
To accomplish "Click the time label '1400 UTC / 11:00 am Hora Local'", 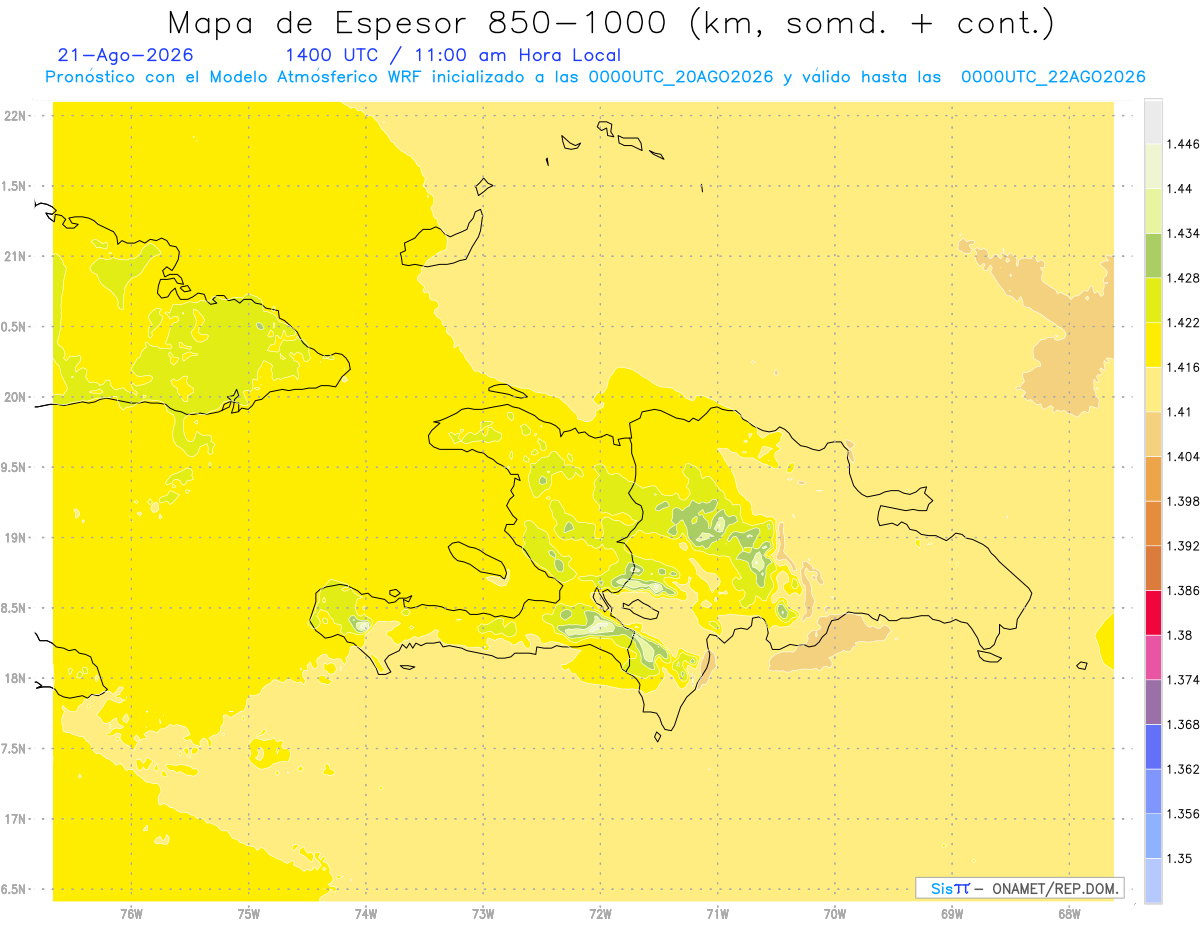I will (x=453, y=56).
